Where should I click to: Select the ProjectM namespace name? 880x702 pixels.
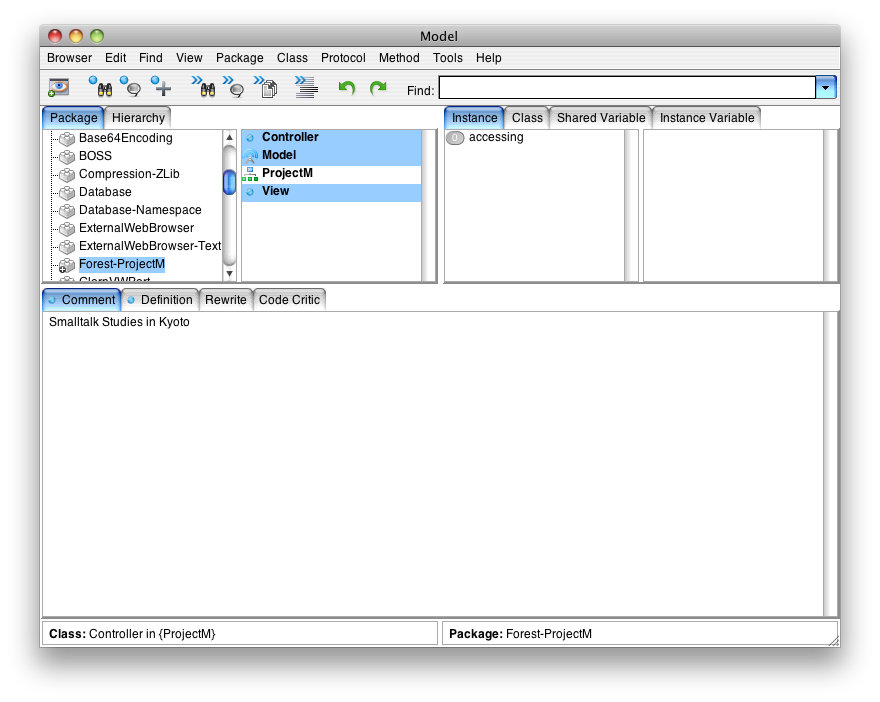pyautogui.click(x=287, y=173)
